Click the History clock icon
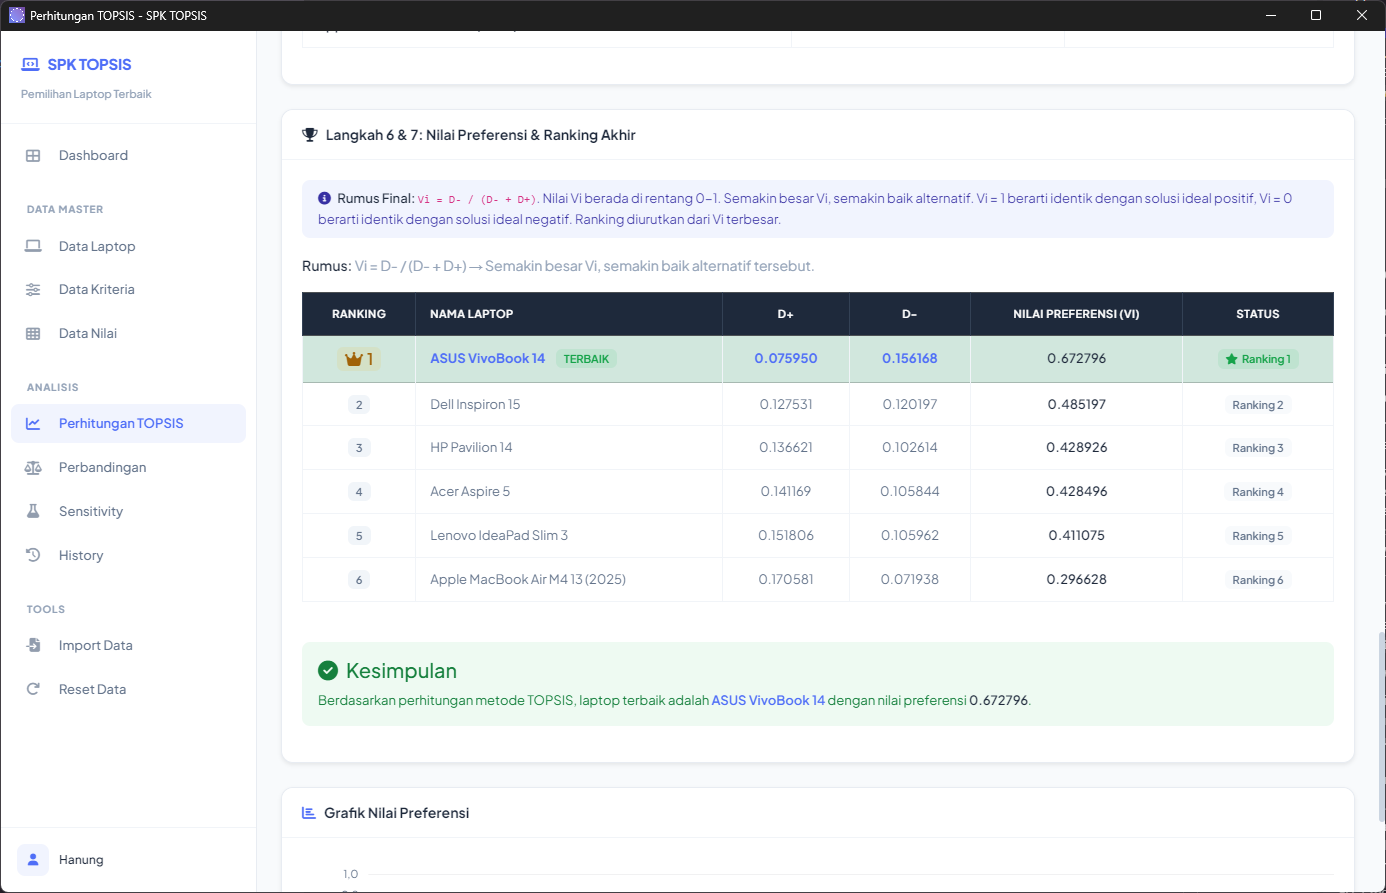 [33, 555]
